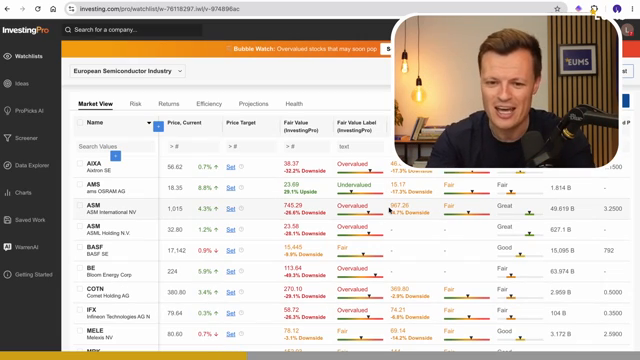Open ProPicks AI in the sidebar

pos(23,111)
